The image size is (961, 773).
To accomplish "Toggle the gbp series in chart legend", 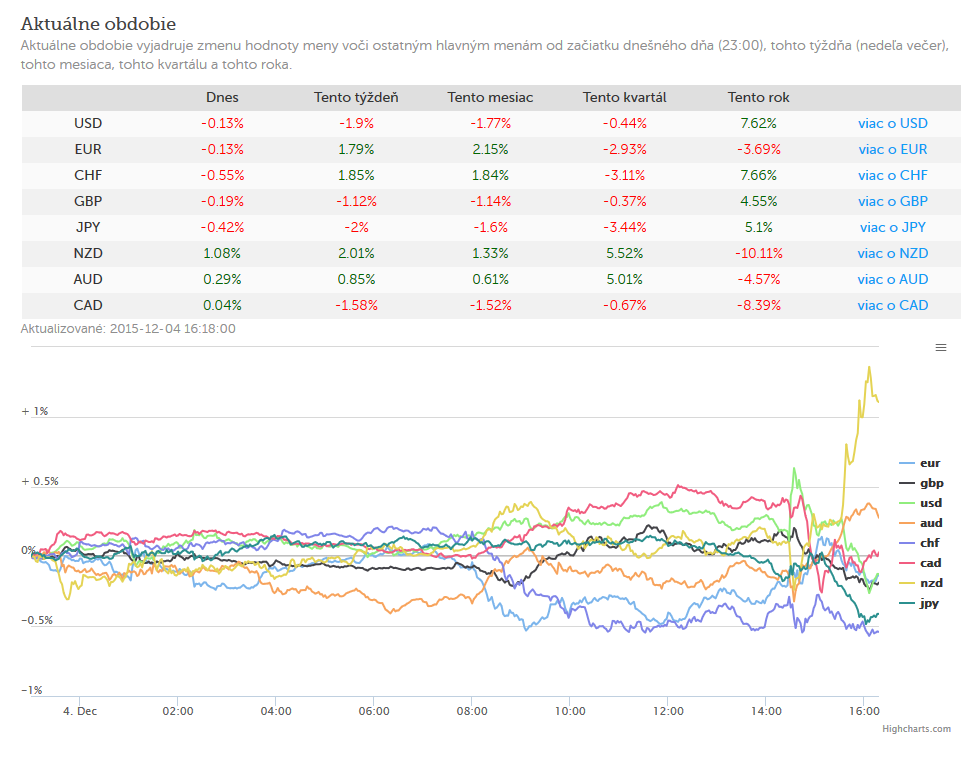I will pyautogui.click(x=921, y=483).
